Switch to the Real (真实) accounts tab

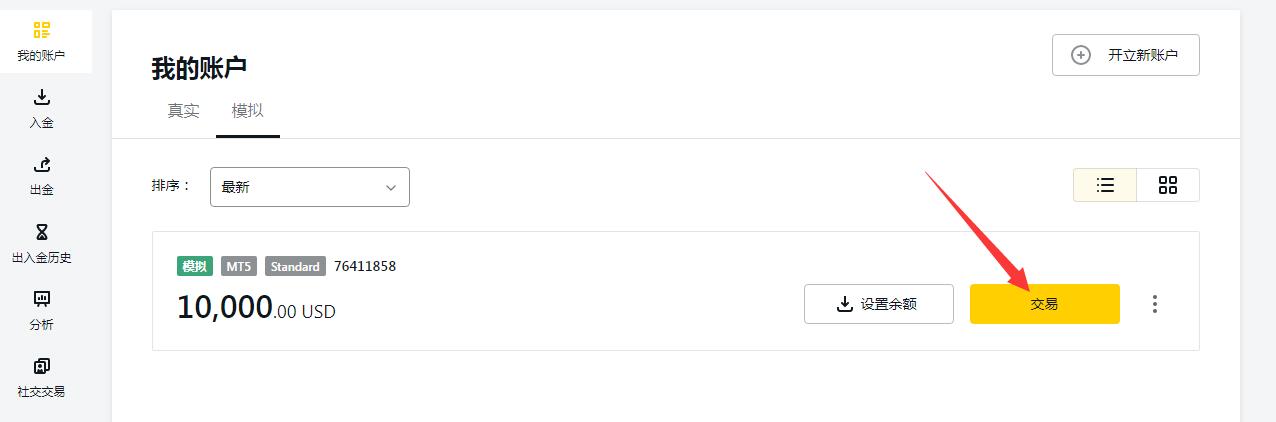pyautogui.click(x=183, y=111)
